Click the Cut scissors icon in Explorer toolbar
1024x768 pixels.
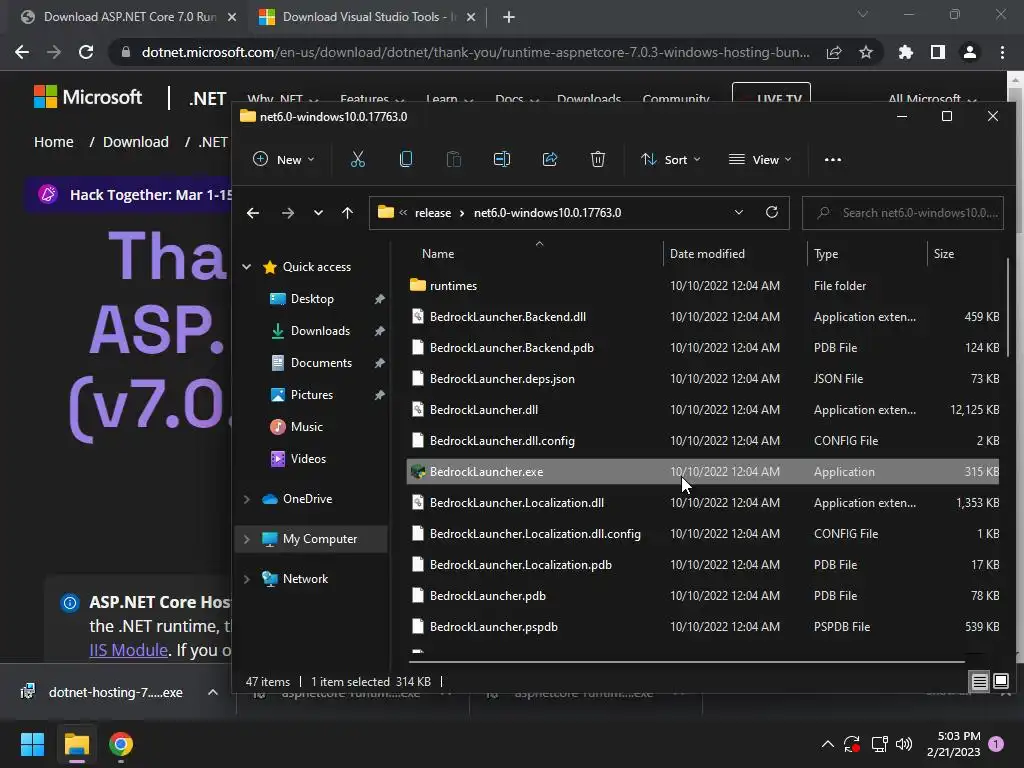point(358,159)
